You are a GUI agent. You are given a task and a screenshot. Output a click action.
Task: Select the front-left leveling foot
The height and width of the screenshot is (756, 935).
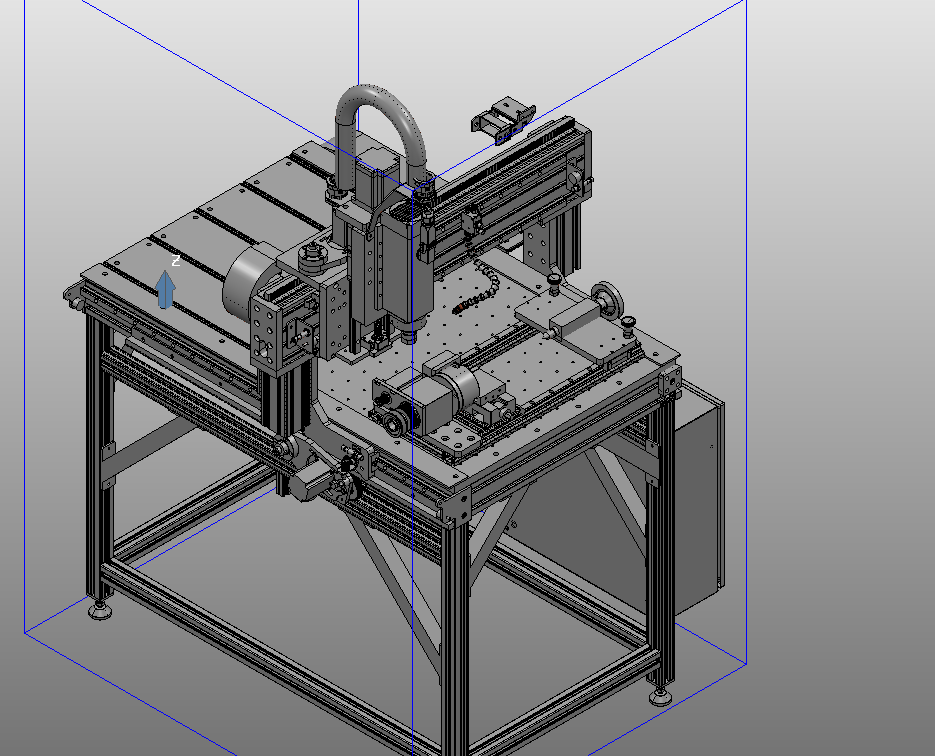pos(100,609)
